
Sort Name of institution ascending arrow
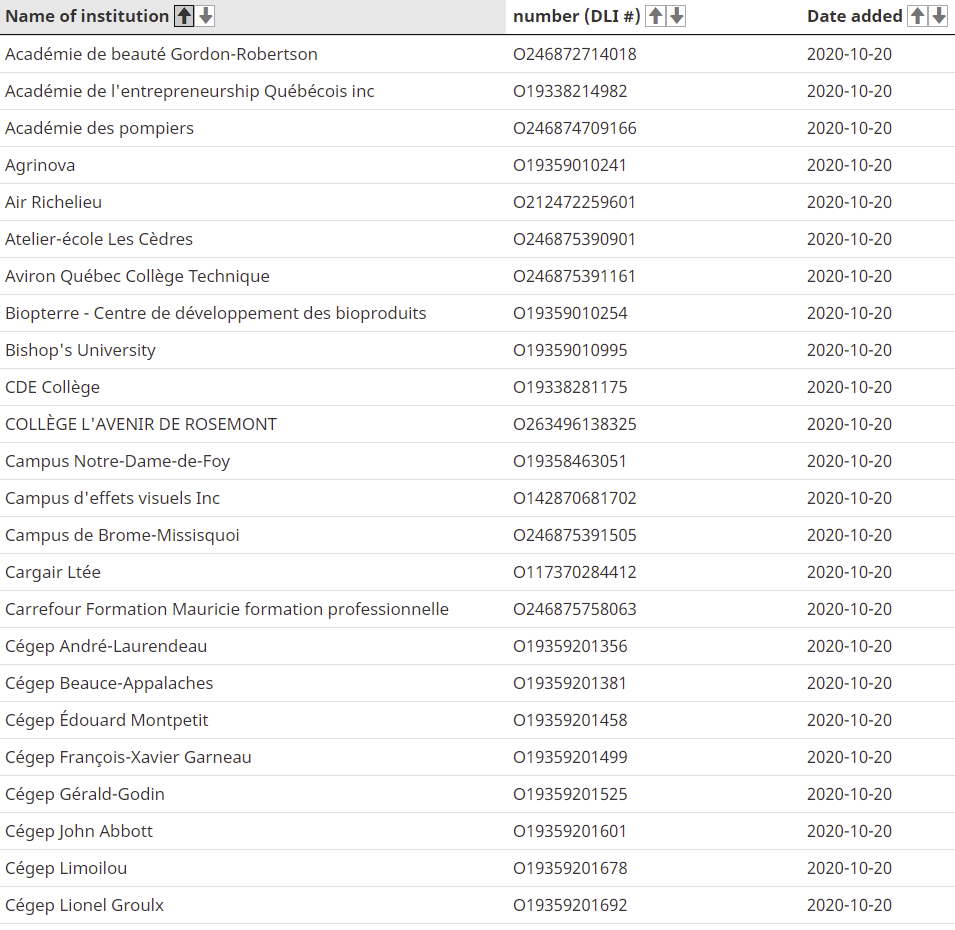click(184, 16)
